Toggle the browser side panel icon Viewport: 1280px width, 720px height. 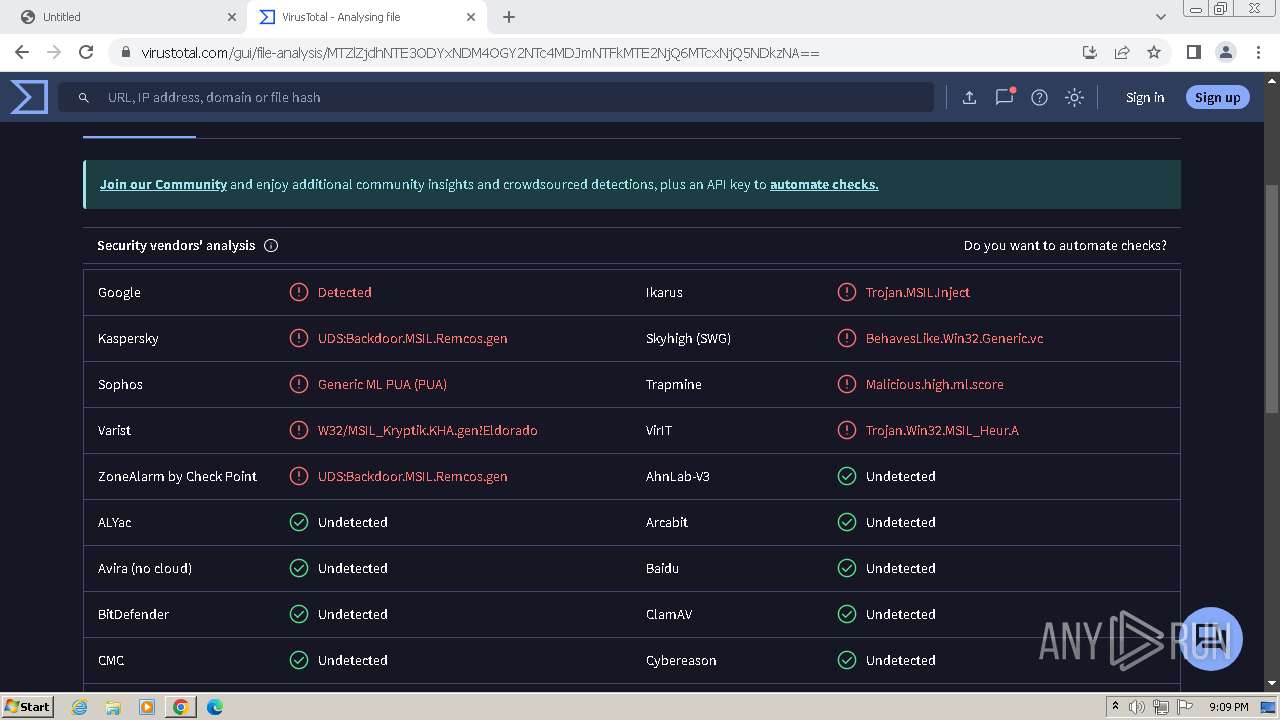coord(1193,52)
